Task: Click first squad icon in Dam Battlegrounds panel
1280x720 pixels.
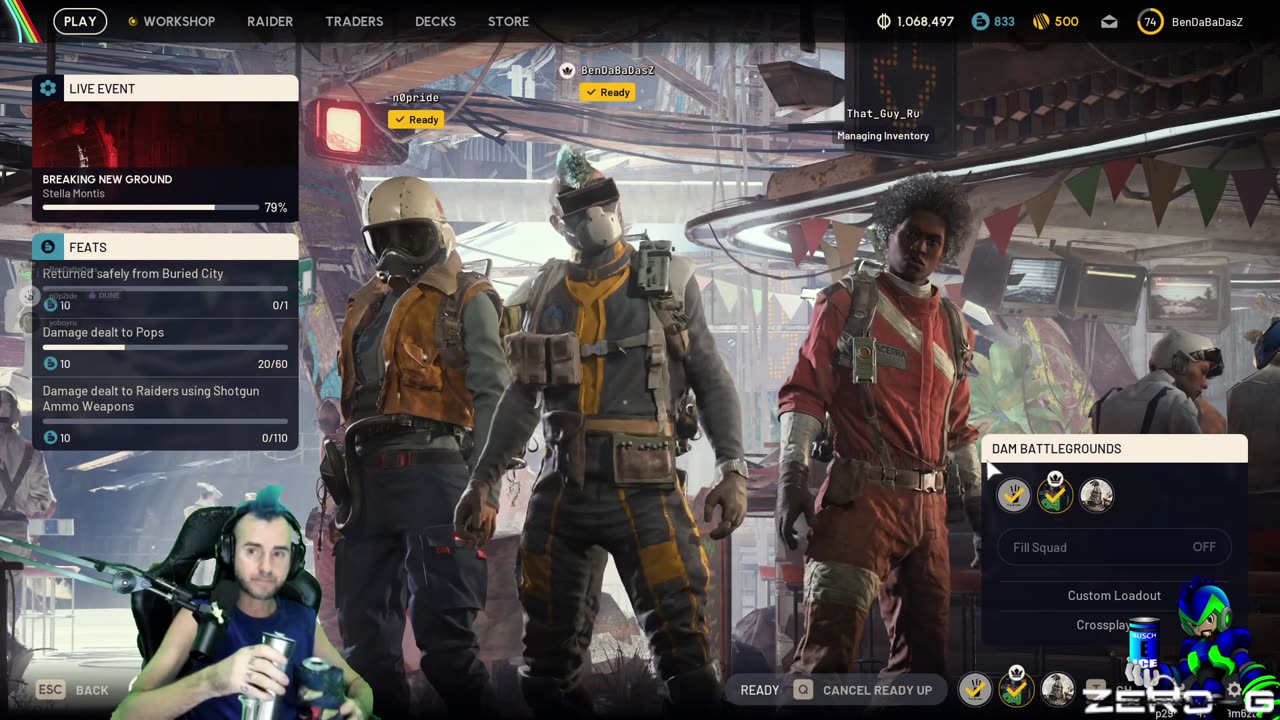Action: pyautogui.click(x=1013, y=495)
